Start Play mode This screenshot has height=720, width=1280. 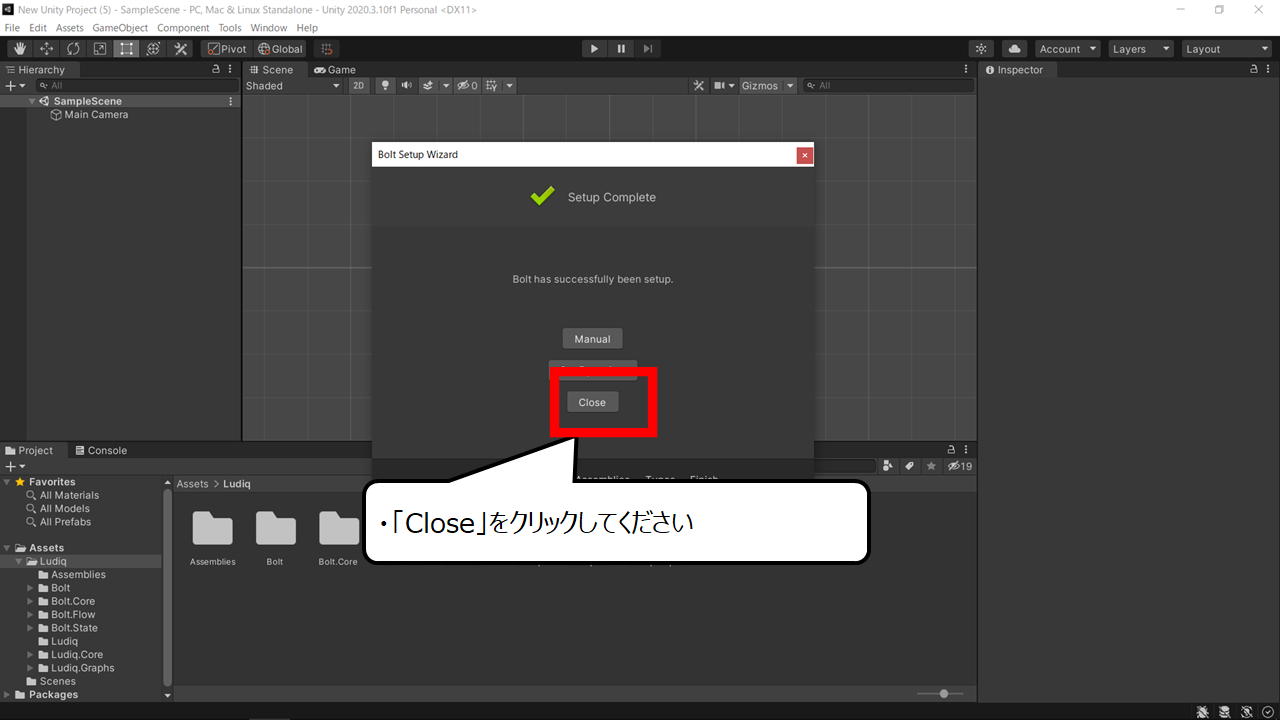(594, 49)
